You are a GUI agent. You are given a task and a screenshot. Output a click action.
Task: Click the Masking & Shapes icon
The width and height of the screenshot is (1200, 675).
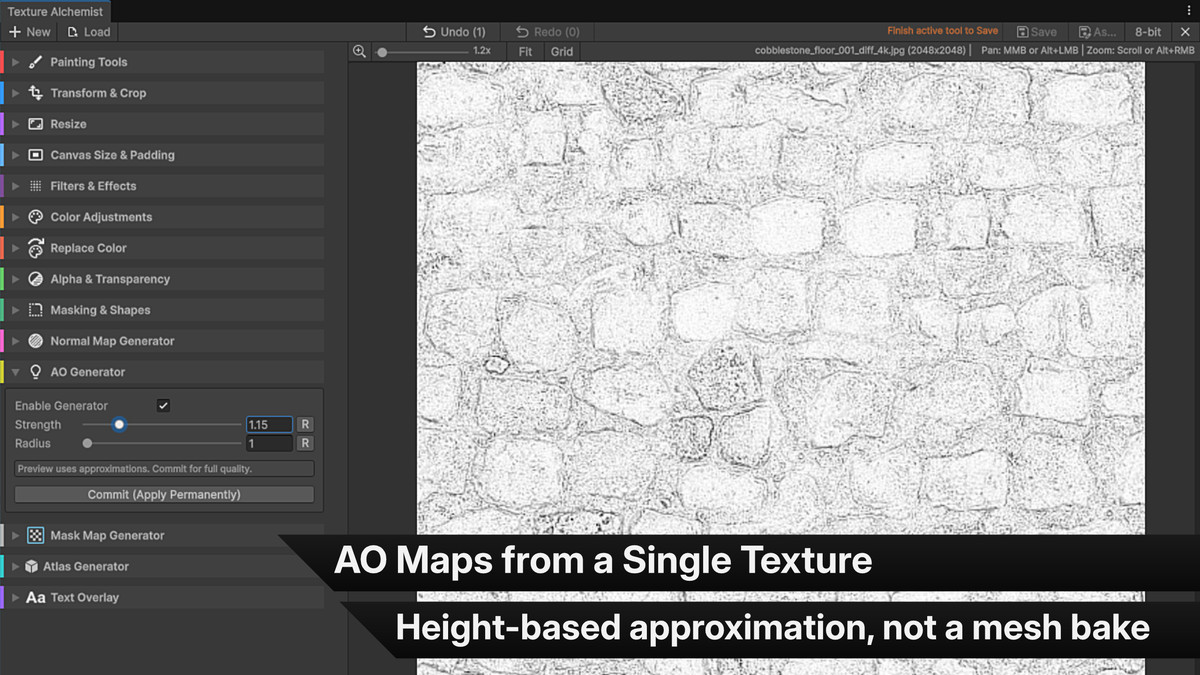tap(36, 310)
